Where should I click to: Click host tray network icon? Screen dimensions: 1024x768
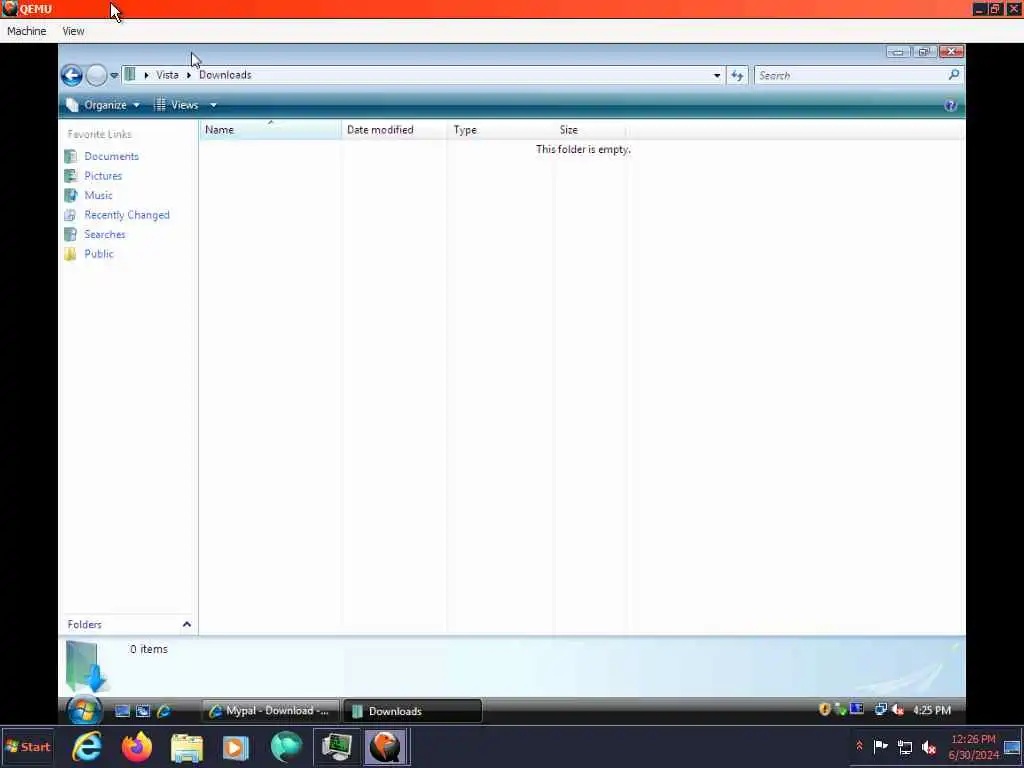(905, 746)
